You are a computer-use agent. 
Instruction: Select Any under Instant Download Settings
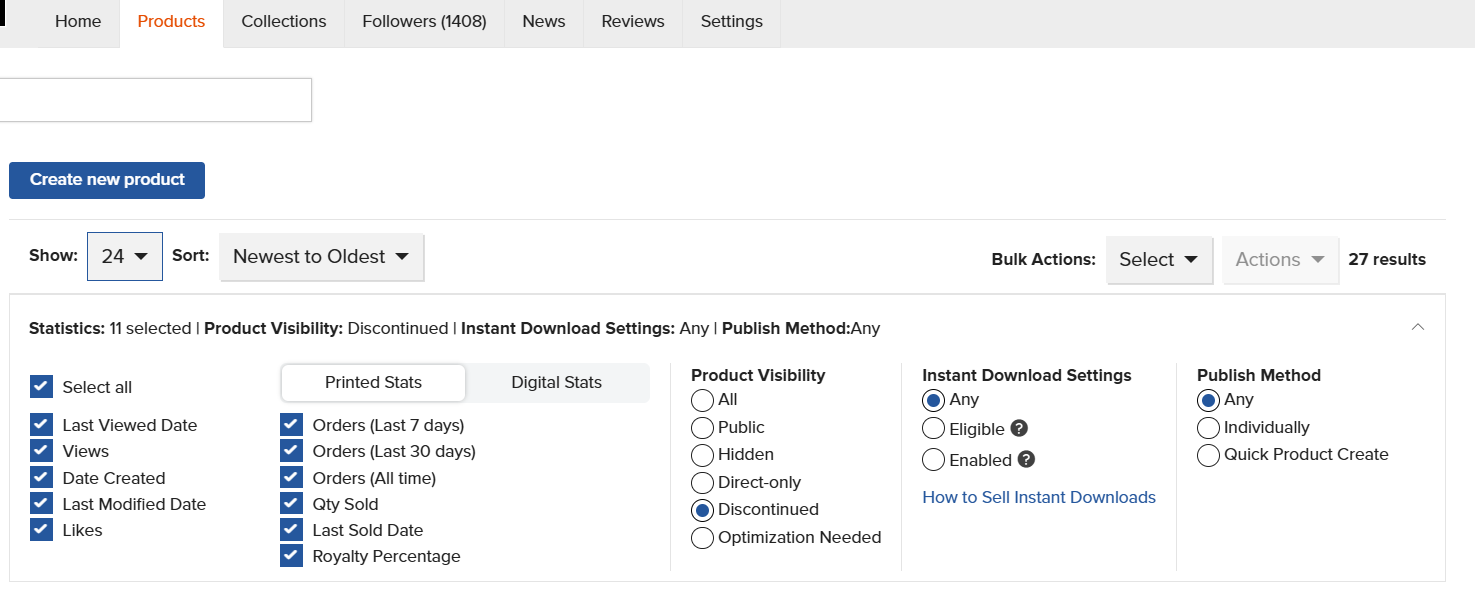pos(933,400)
